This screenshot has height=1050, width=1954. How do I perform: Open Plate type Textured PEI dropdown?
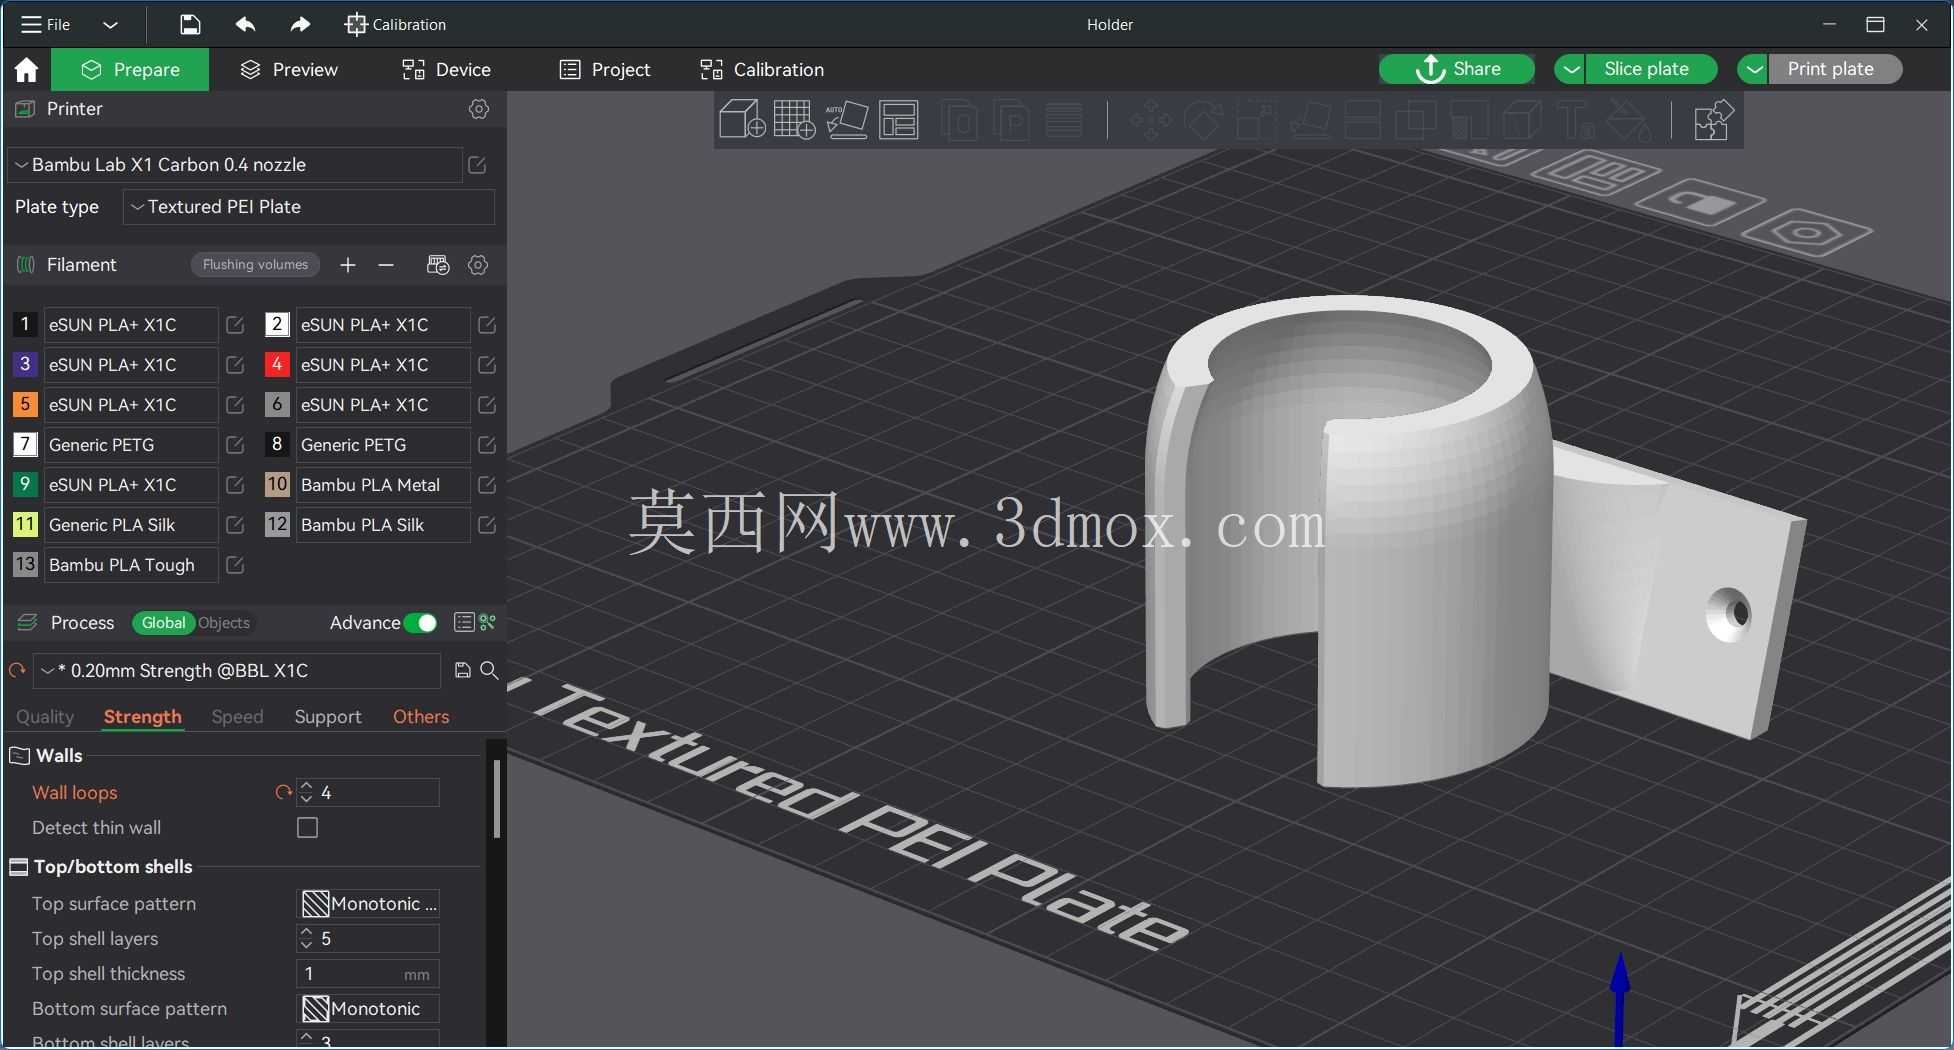309,207
